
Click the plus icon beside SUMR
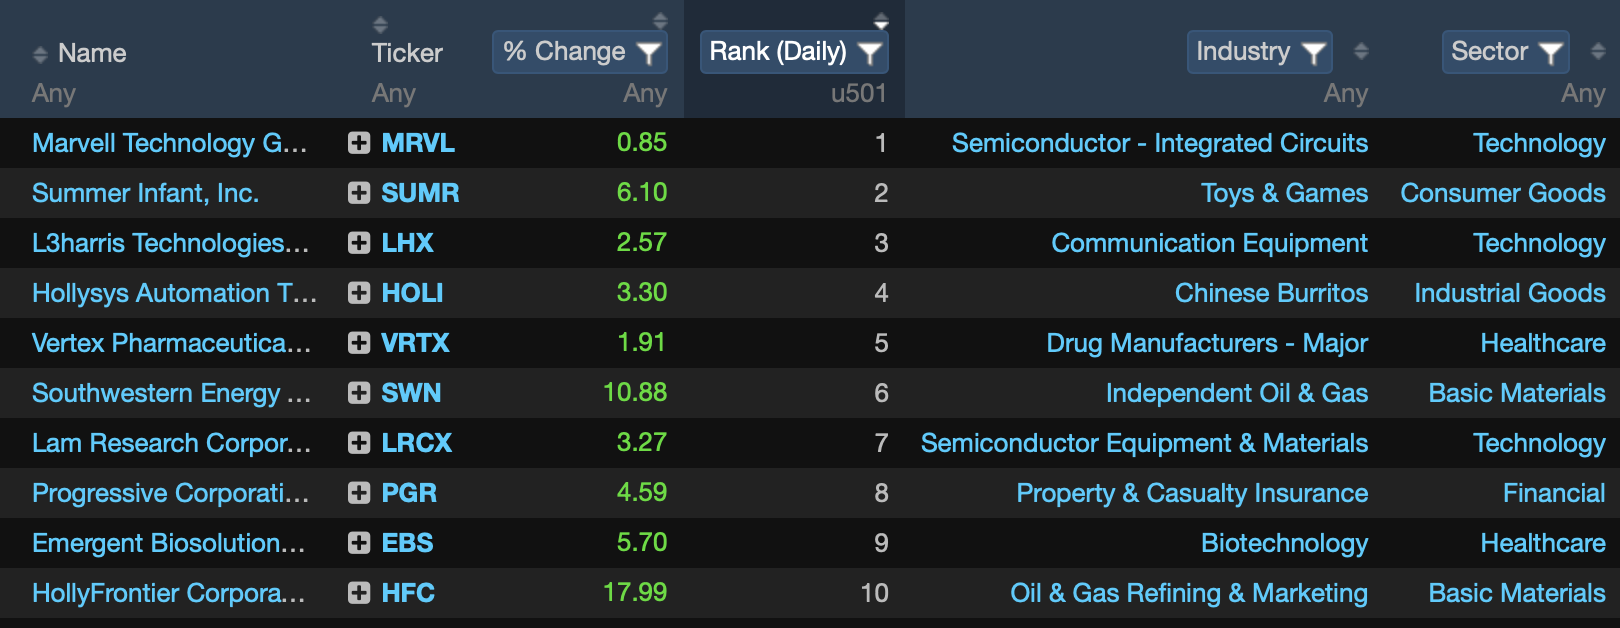tap(359, 193)
